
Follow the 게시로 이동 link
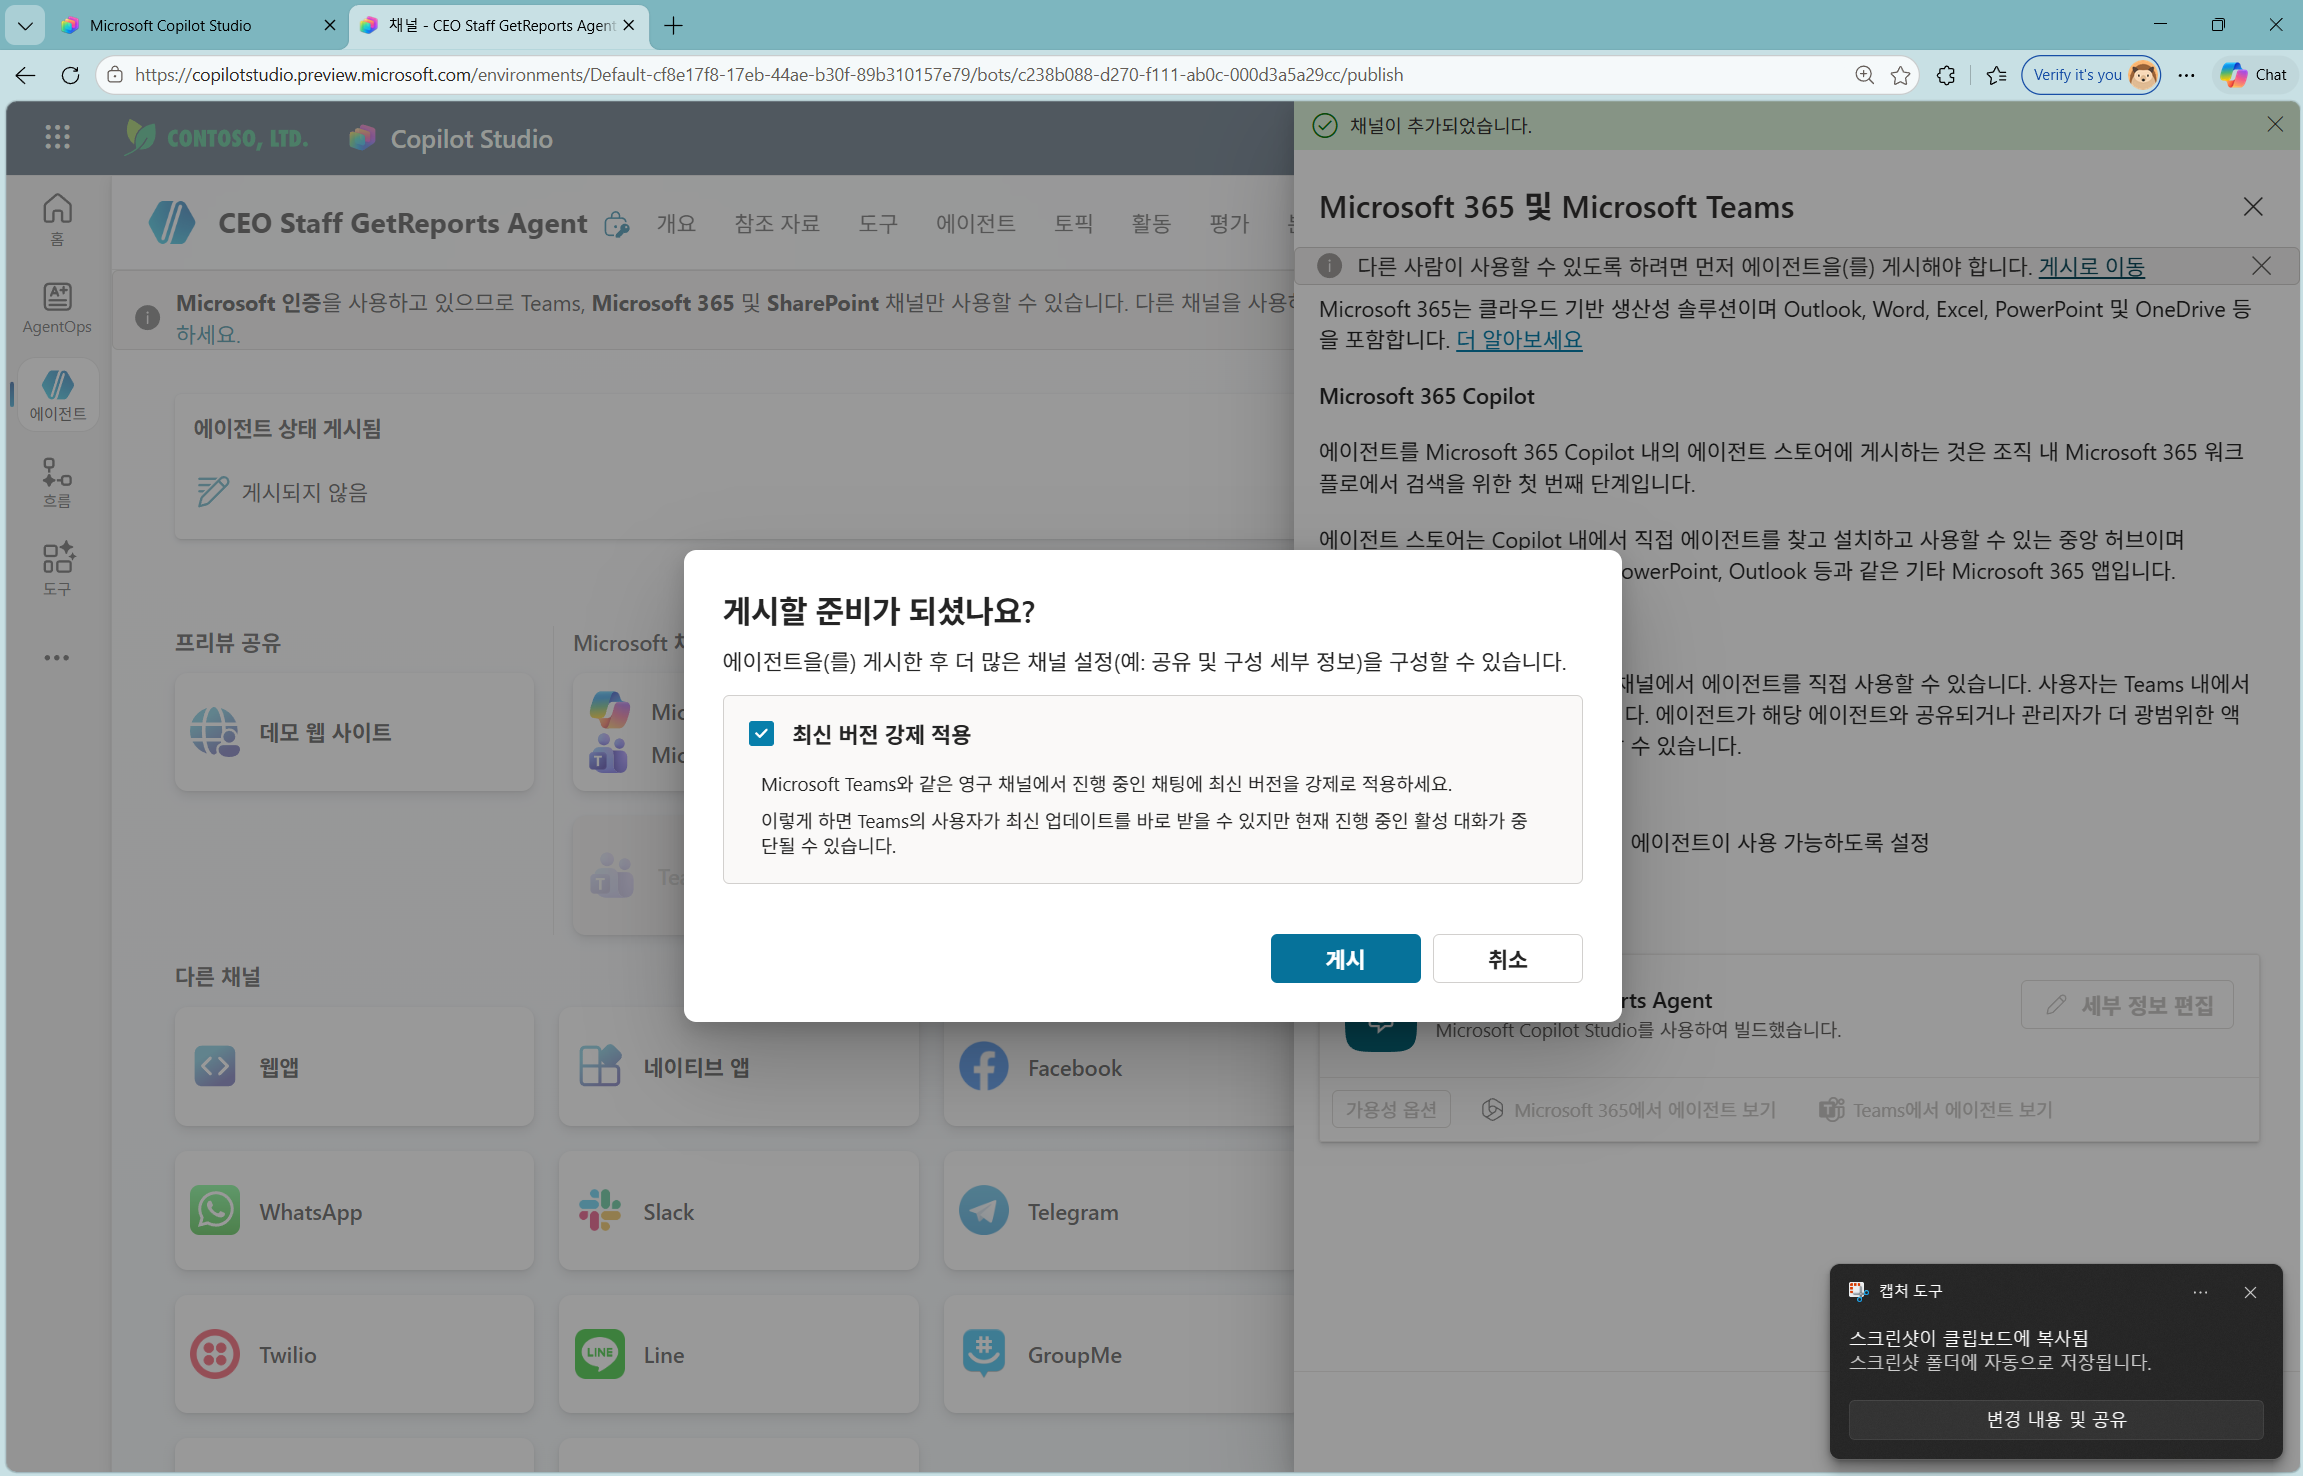[x=2092, y=267]
